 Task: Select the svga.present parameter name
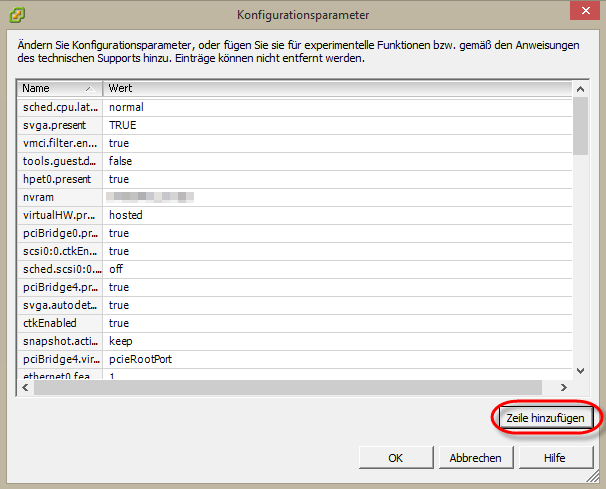point(60,125)
